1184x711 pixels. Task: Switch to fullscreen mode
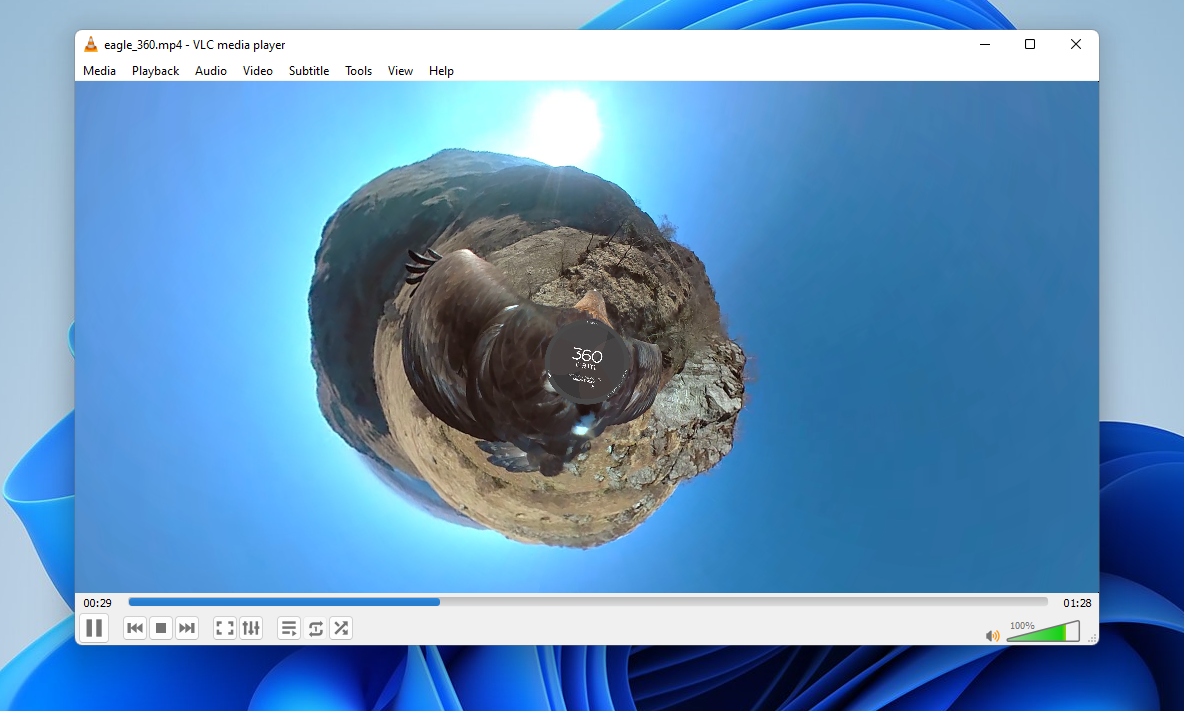(x=225, y=628)
